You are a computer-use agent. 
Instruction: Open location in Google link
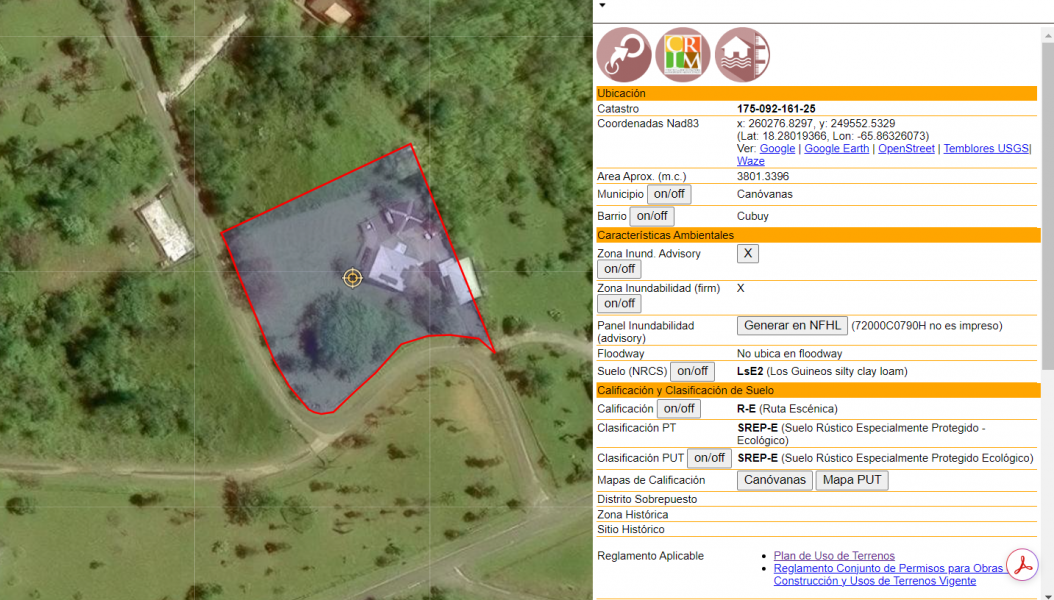(x=777, y=148)
